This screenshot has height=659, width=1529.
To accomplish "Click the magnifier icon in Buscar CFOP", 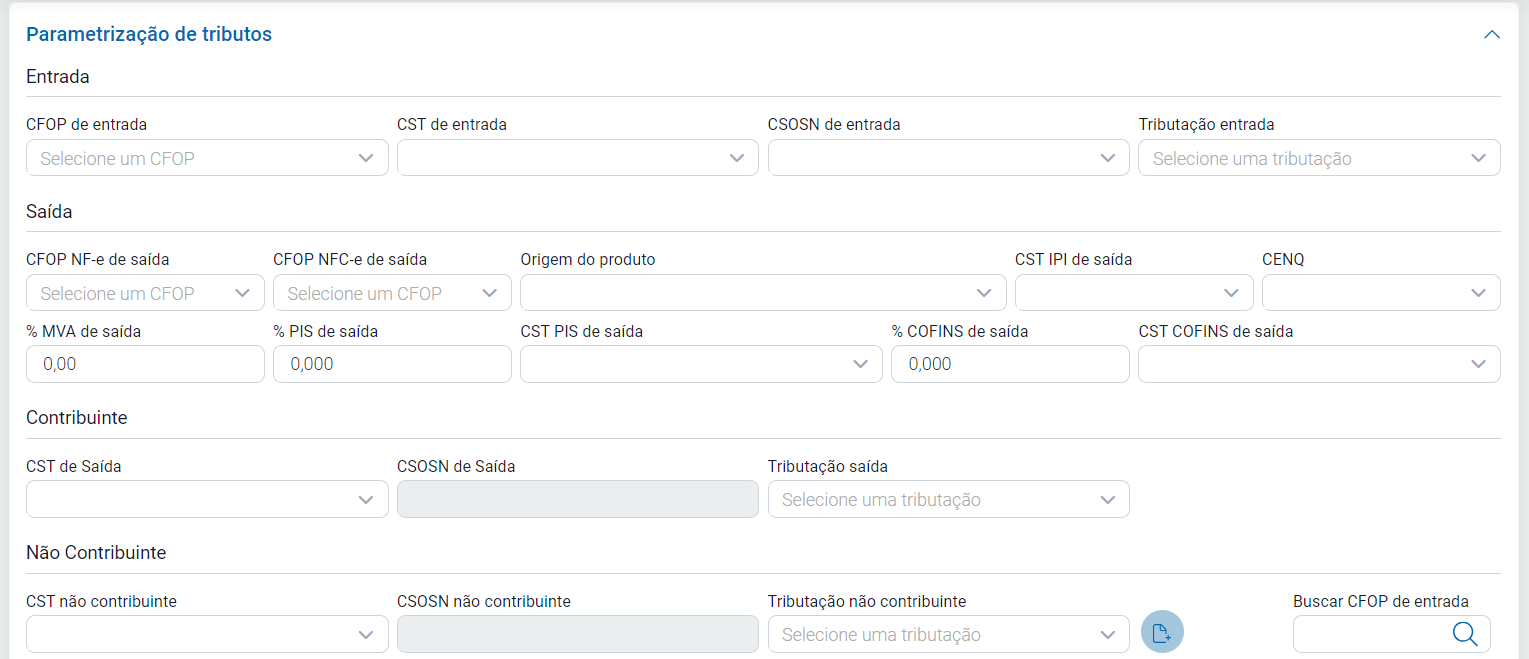I will click(x=1465, y=634).
